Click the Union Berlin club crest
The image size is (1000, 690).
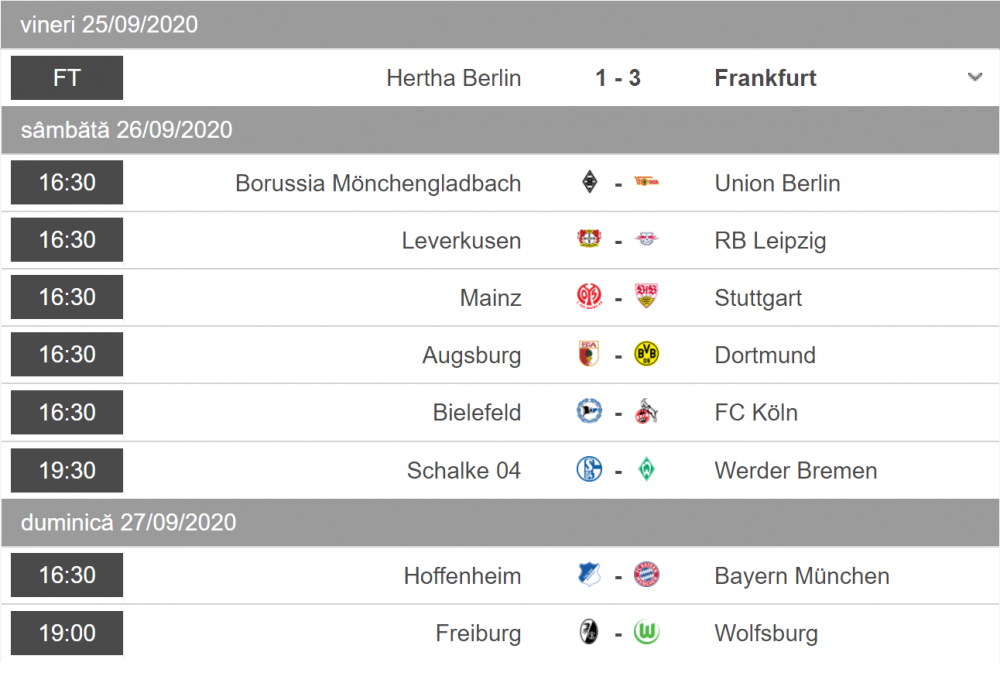(x=647, y=183)
